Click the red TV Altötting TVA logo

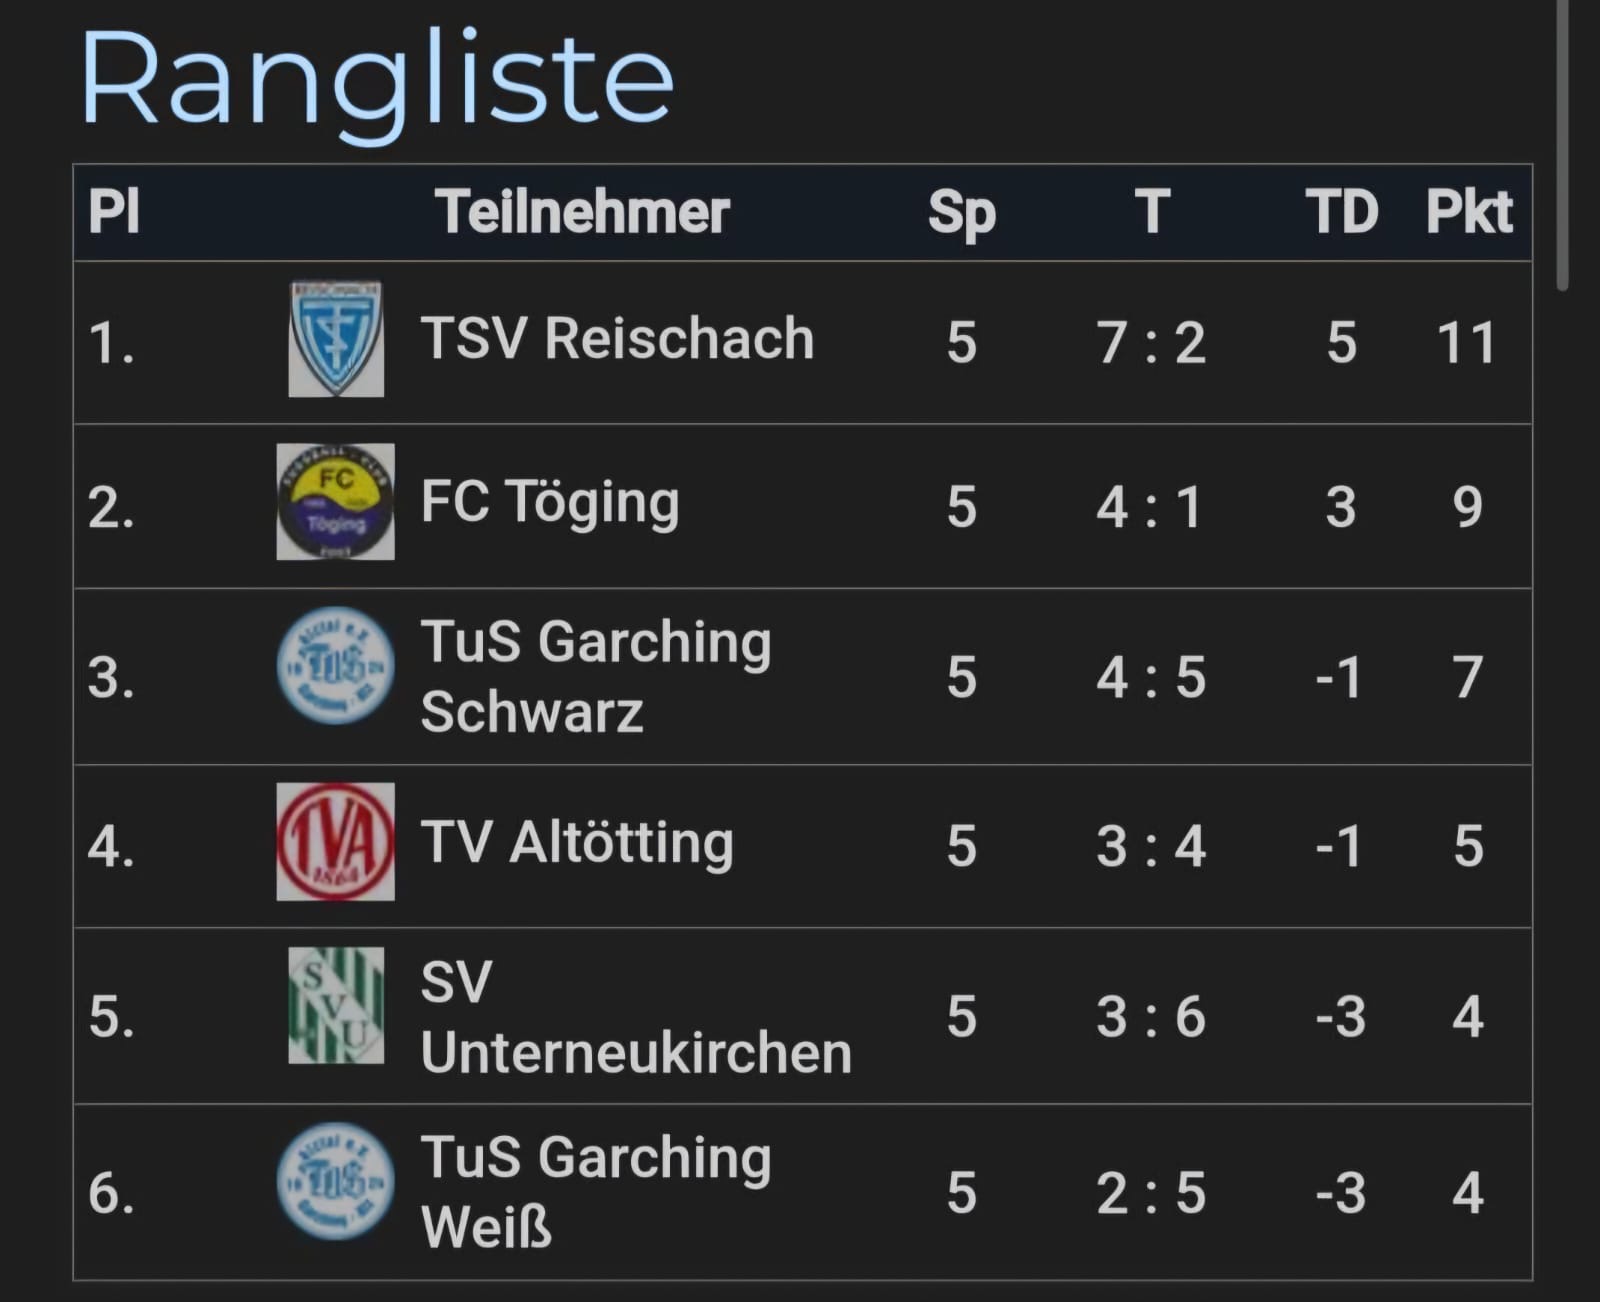pos(336,842)
